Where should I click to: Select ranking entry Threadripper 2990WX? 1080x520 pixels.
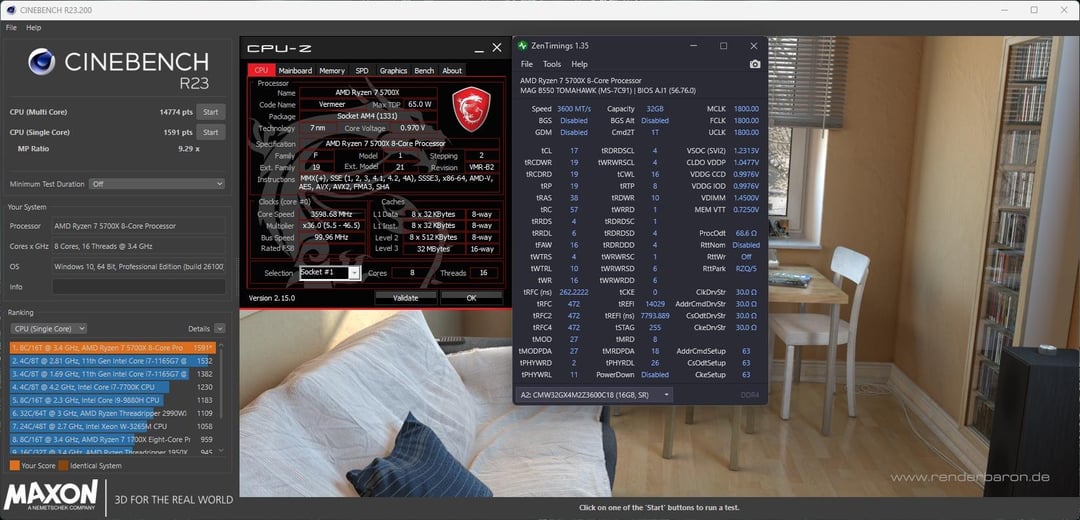(114, 413)
